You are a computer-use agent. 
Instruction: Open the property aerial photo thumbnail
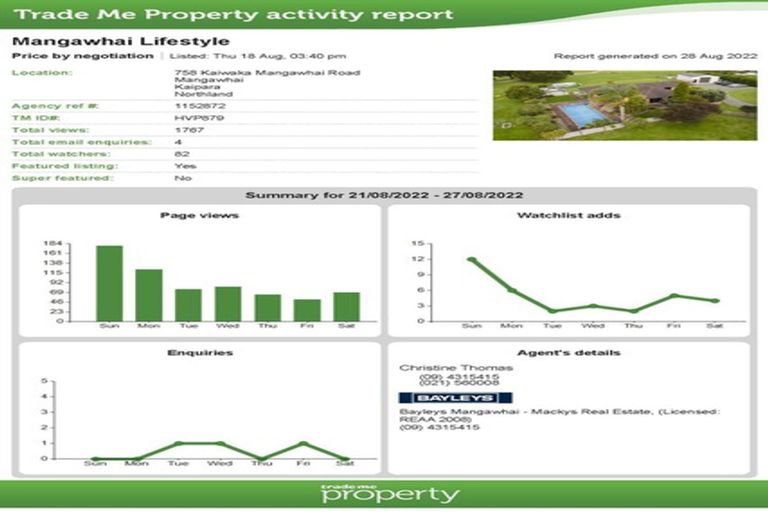[x=624, y=105]
